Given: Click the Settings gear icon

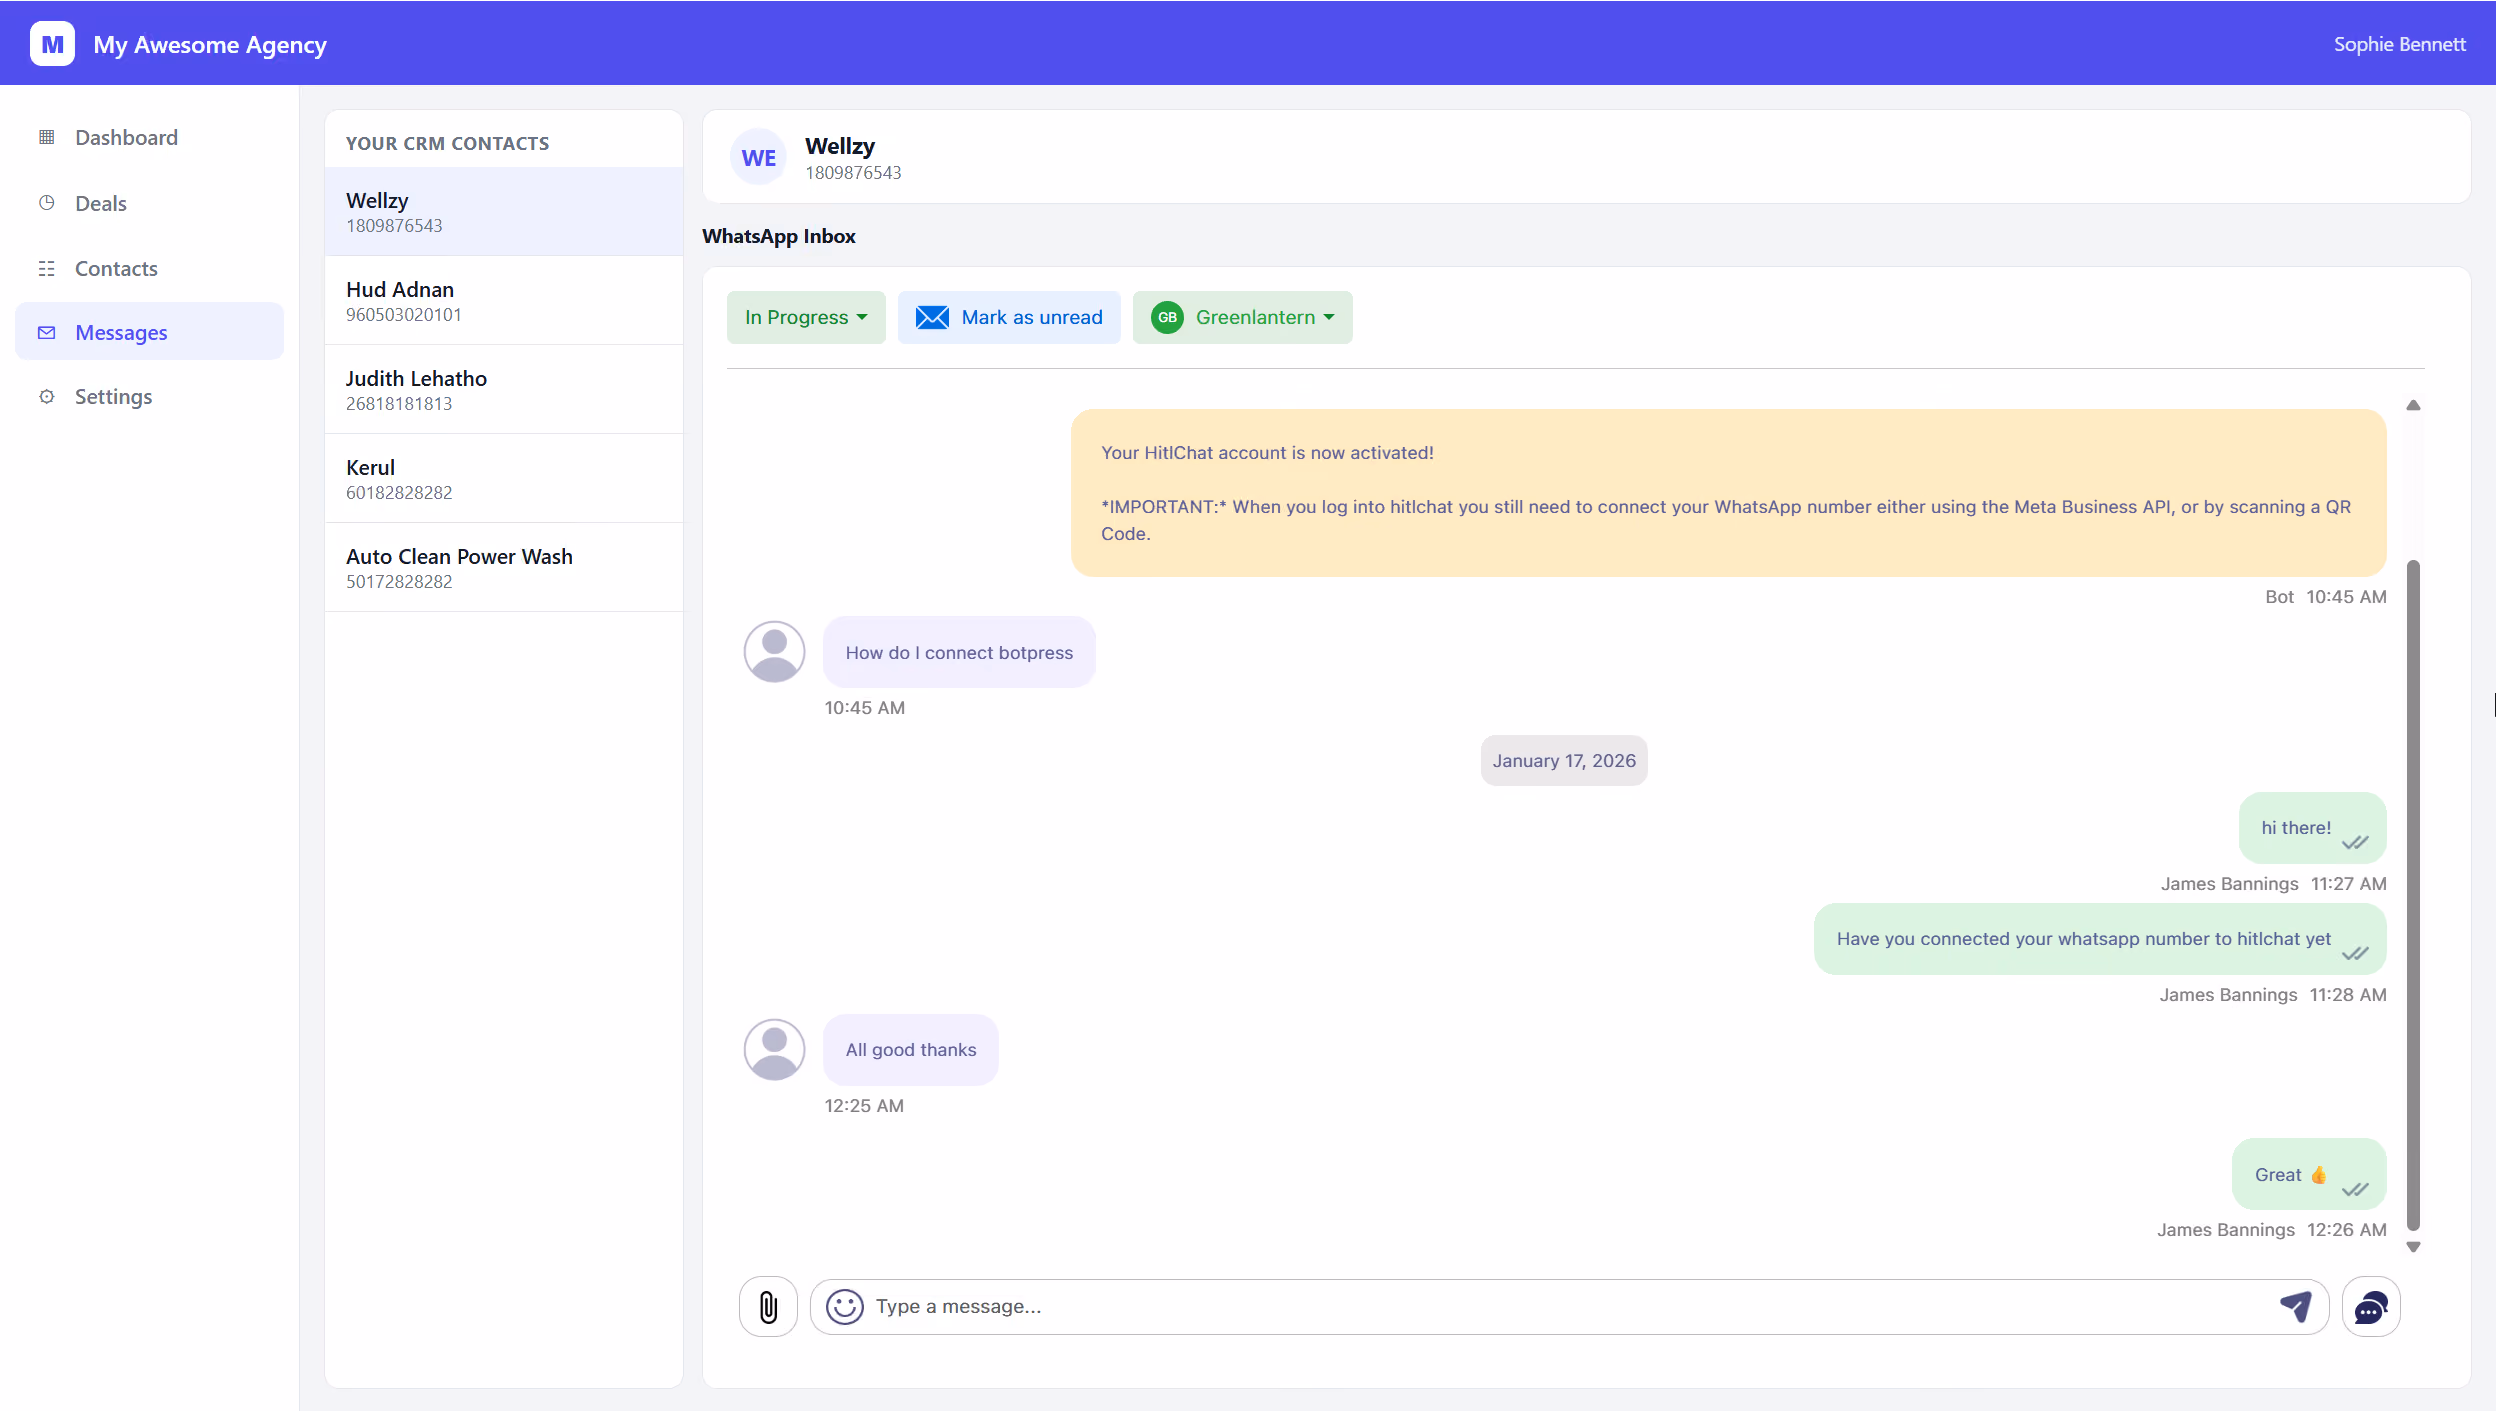Looking at the screenshot, I should click(x=46, y=396).
